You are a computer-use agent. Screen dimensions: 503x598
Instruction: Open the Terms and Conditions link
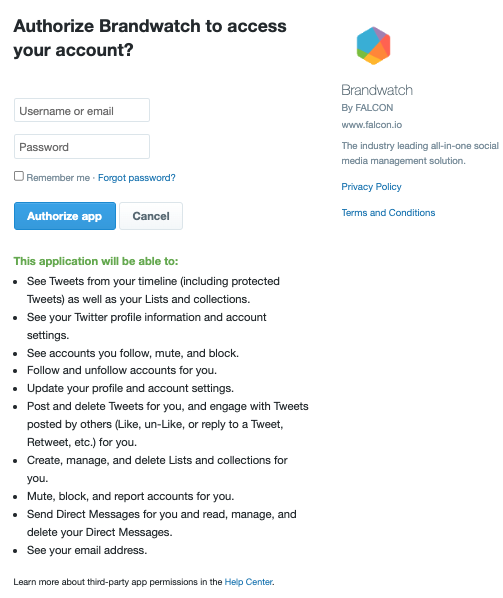click(388, 212)
